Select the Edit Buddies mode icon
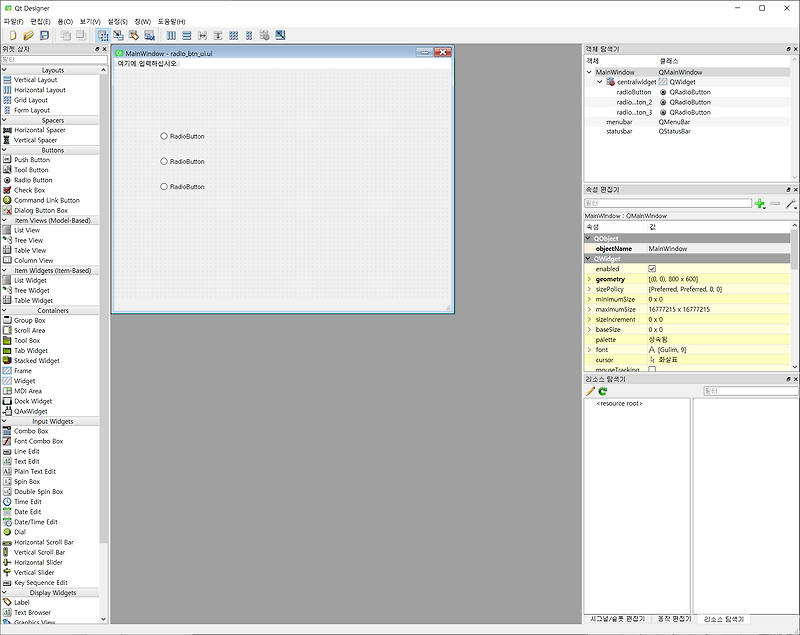This screenshot has width=800, height=635. pos(132,36)
